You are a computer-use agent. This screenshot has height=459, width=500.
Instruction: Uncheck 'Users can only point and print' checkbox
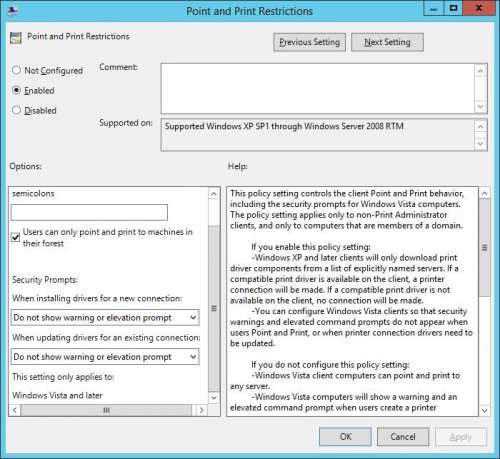pos(15,237)
